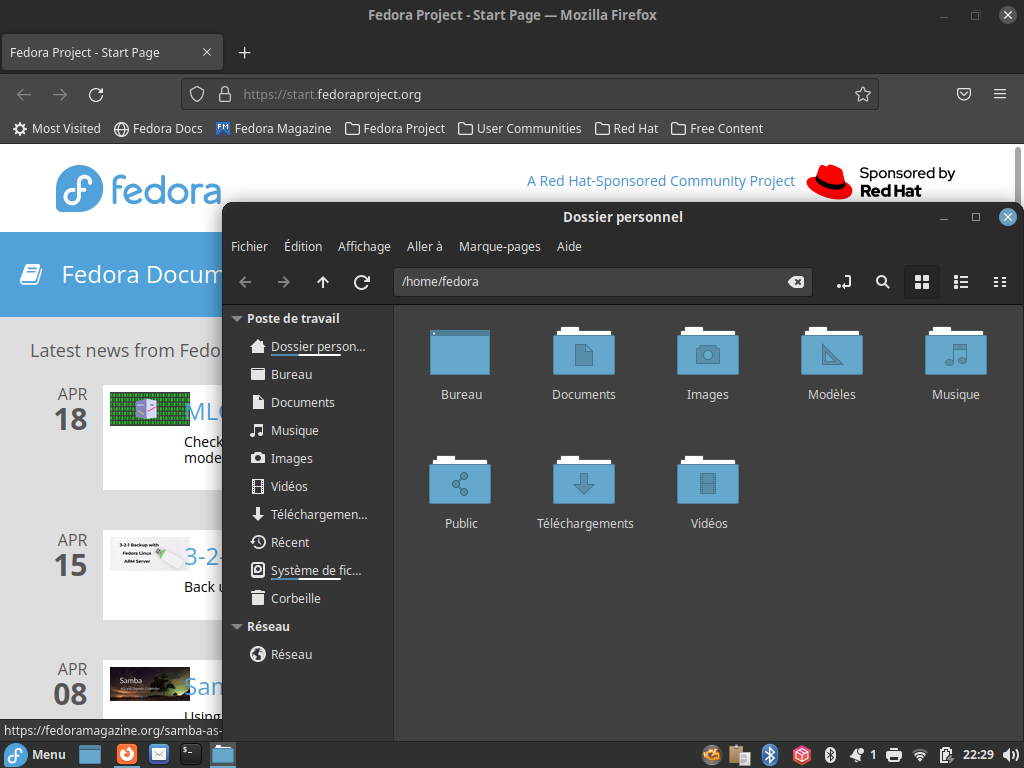
Task: Go forward in the file manager toolbar
Action: [x=283, y=282]
